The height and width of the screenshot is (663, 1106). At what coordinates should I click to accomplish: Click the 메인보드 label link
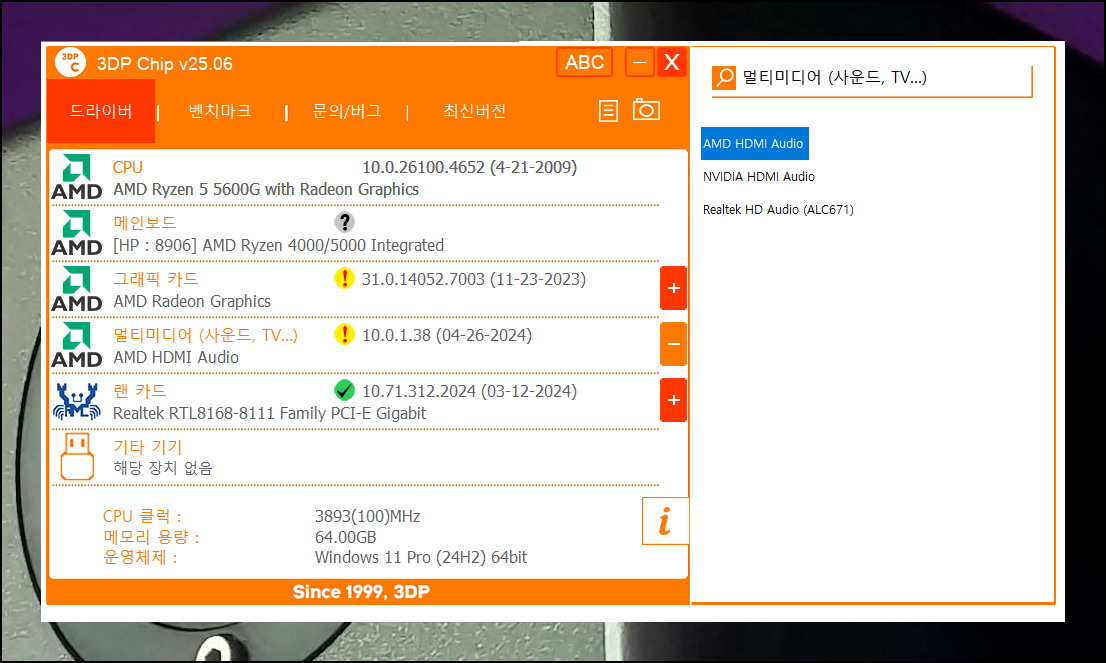(145, 223)
